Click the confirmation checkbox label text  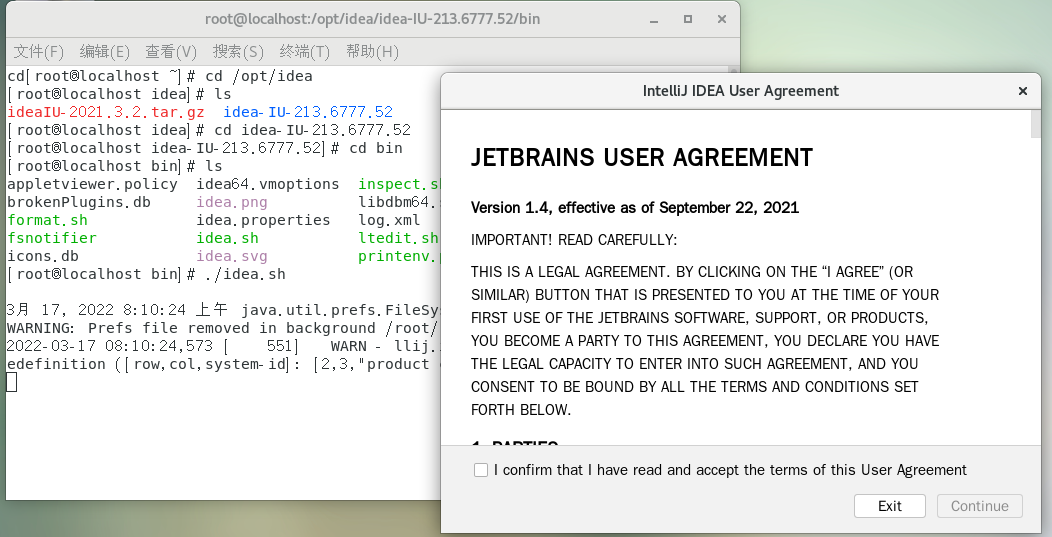pos(731,470)
